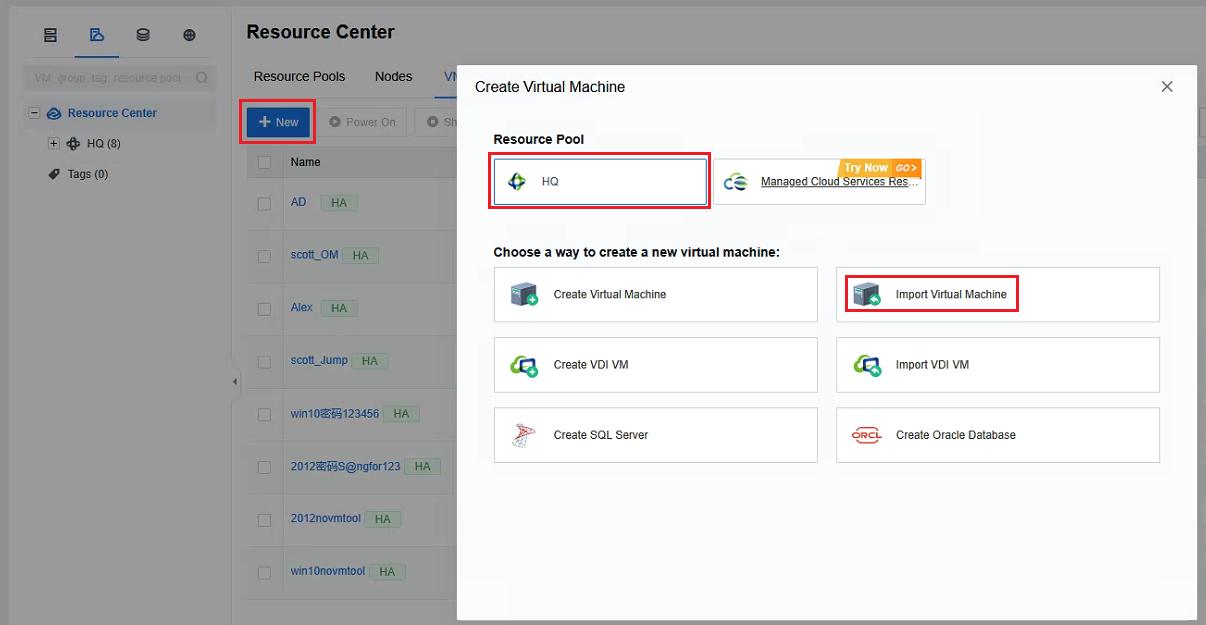Open the win10novmtool VM link

[329, 572]
